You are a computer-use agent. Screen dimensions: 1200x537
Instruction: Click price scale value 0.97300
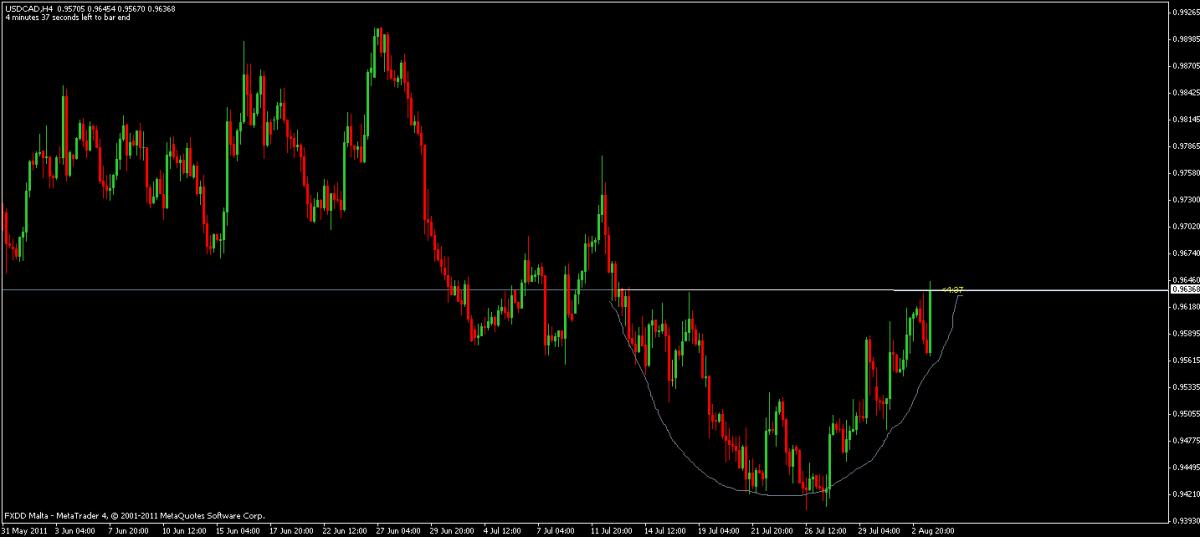pyautogui.click(x=1185, y=200)
